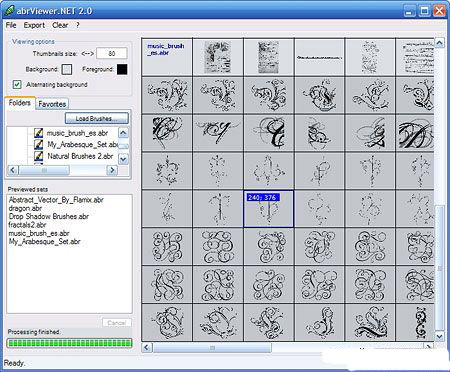Switch to the Favorites tab

52,104
